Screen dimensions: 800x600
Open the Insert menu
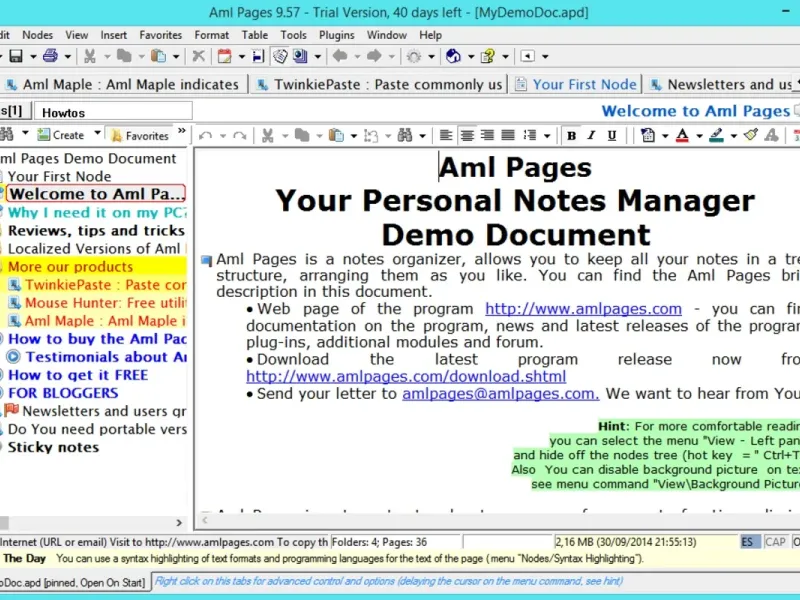coord(113,35)
